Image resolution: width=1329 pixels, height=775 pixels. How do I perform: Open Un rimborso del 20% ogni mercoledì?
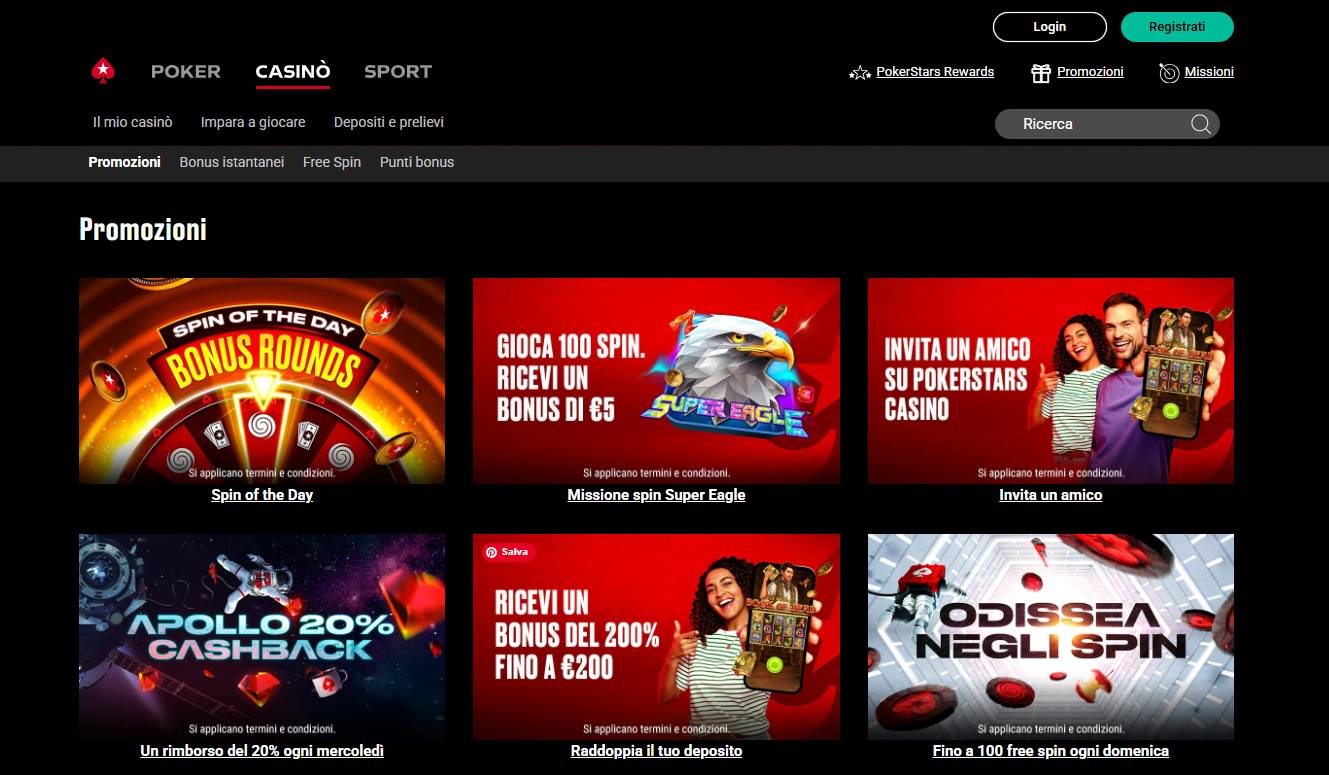262,751
